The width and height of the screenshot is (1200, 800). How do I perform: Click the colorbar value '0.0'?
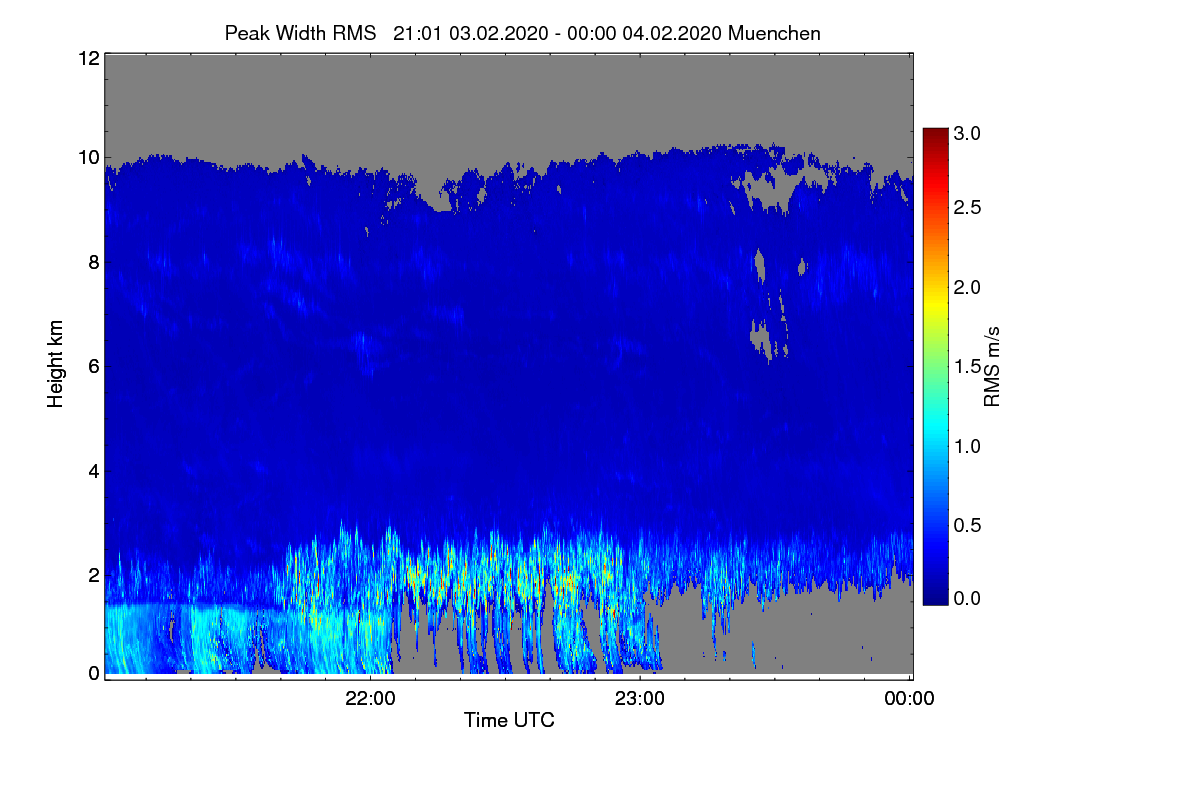(x=968, y=598)
